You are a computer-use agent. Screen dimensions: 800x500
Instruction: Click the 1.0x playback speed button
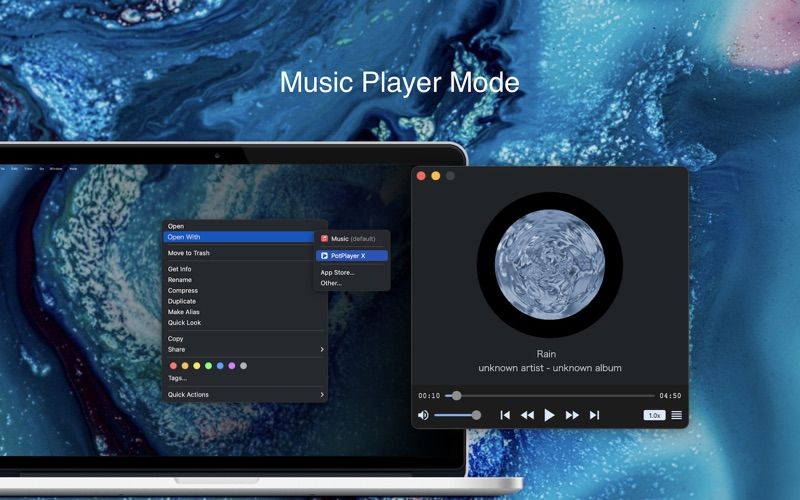(654, 415)
